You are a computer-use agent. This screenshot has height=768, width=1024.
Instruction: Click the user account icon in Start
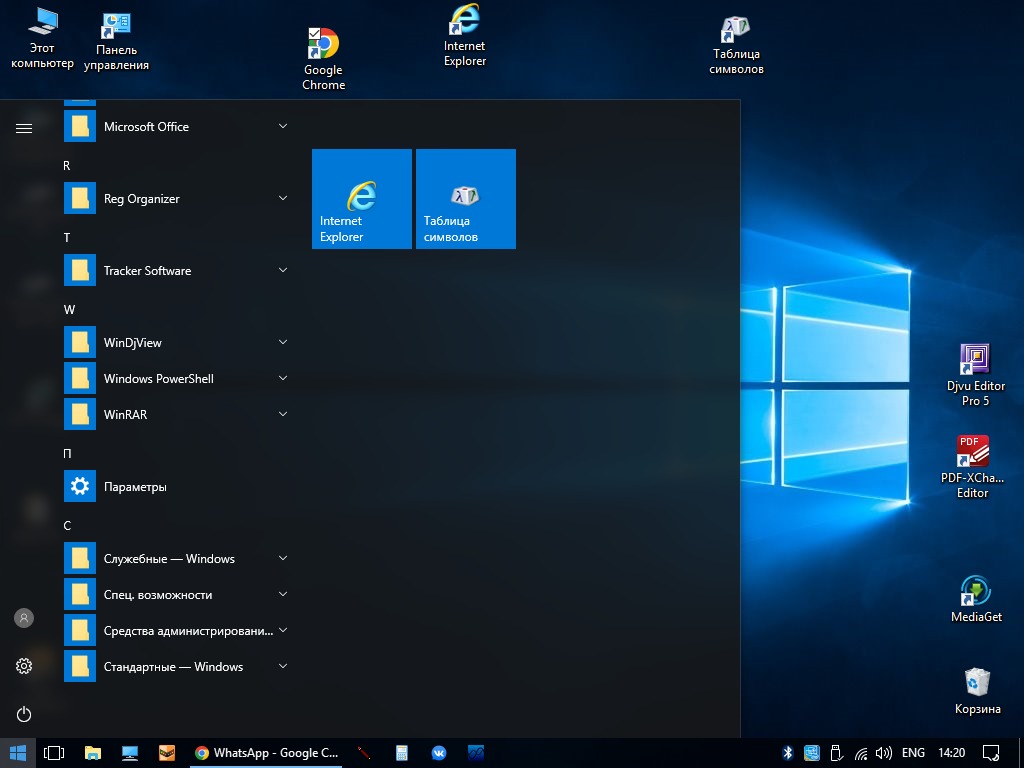click(x=24, y=618)
